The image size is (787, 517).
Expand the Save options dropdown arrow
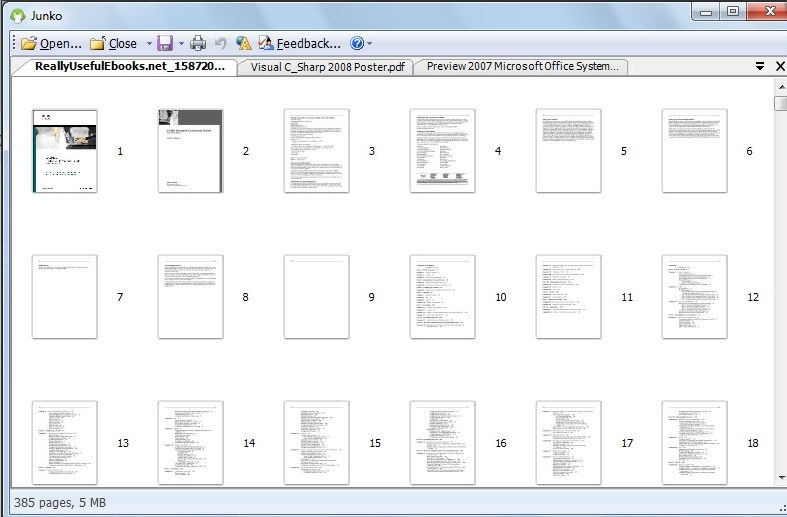(181, 44)
